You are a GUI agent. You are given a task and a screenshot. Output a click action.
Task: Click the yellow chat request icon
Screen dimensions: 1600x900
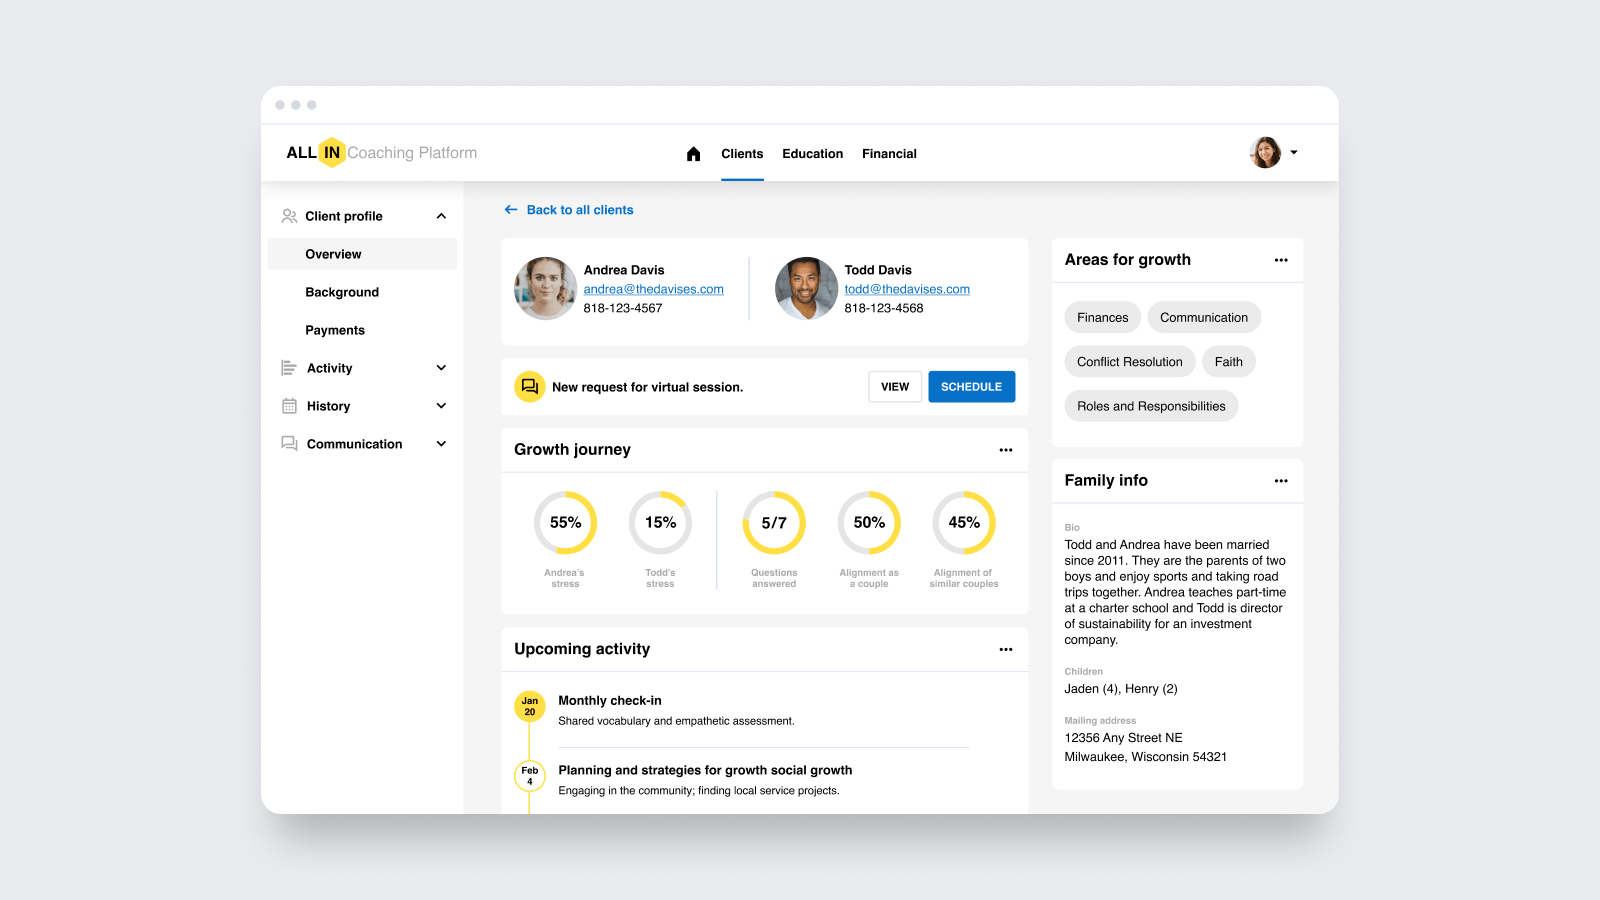[529, 387]
